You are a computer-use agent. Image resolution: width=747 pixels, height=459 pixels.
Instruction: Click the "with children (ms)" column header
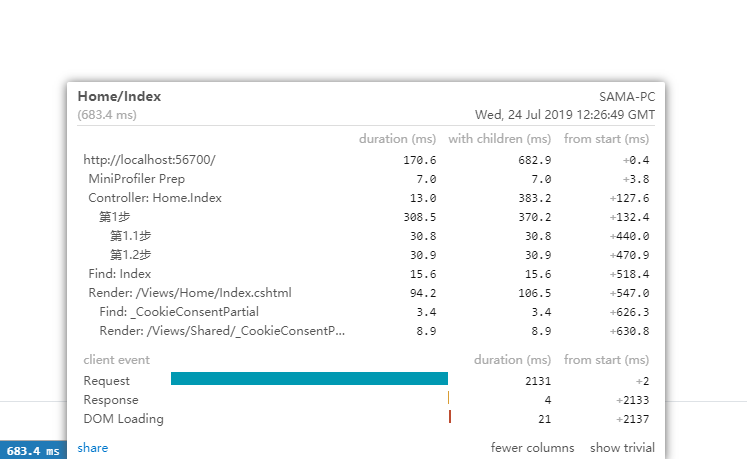(499, 139)
